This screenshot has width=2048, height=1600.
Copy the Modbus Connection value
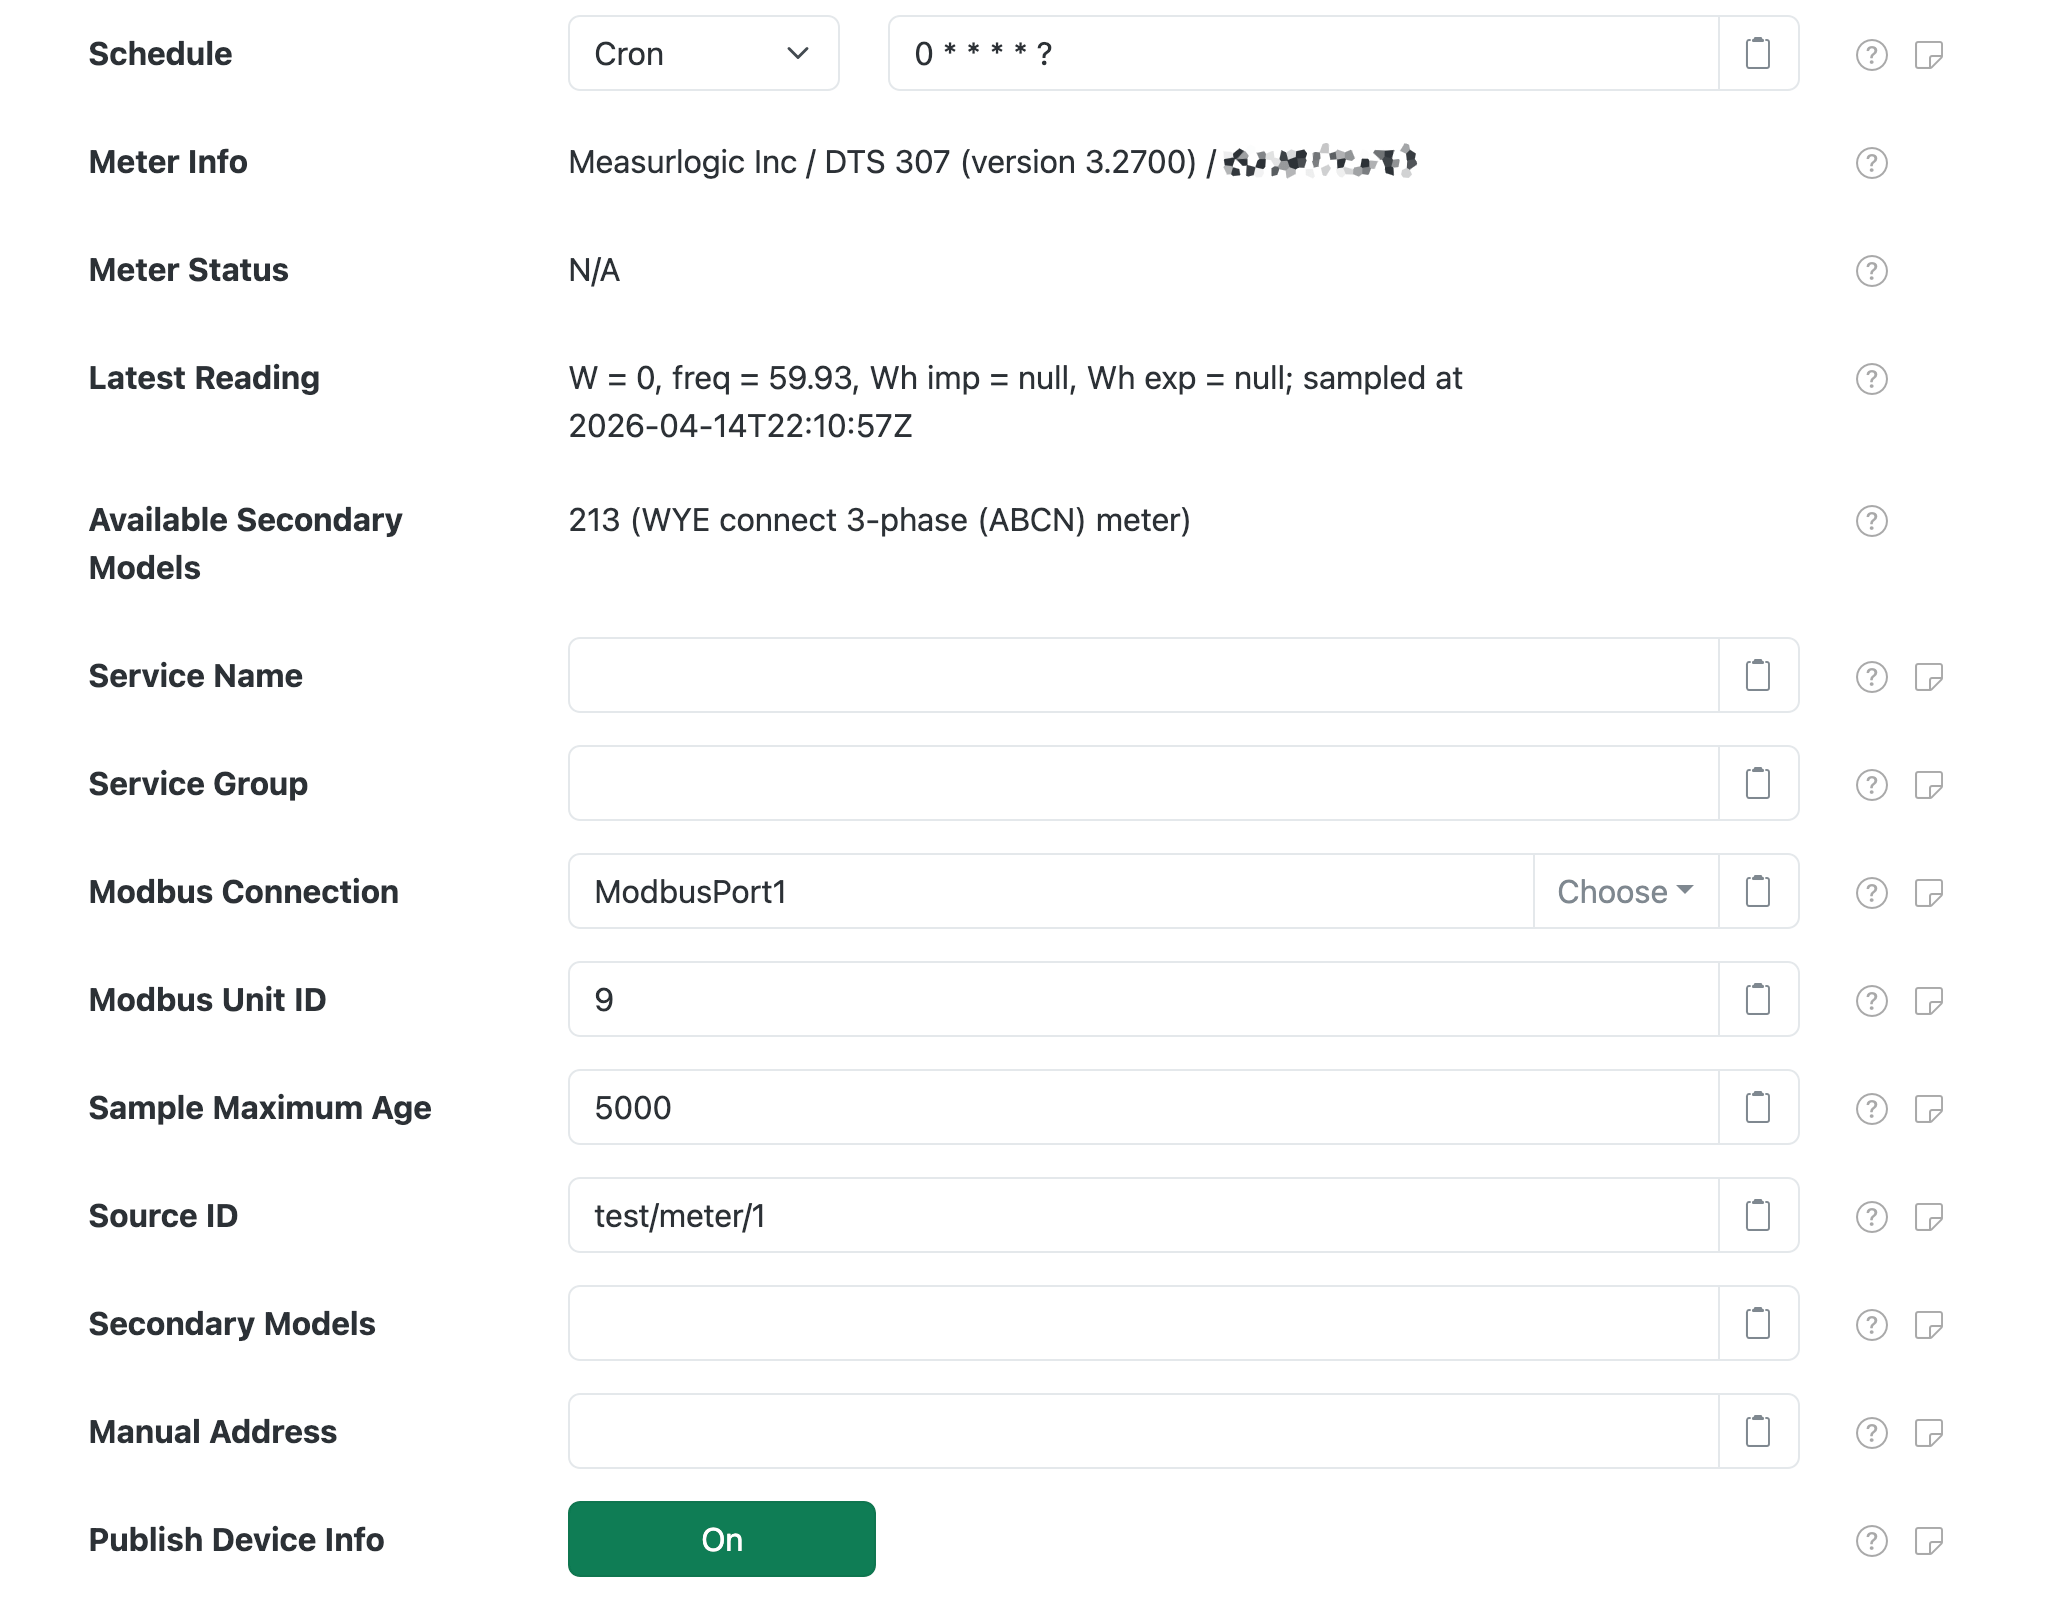click(1758, 891)
